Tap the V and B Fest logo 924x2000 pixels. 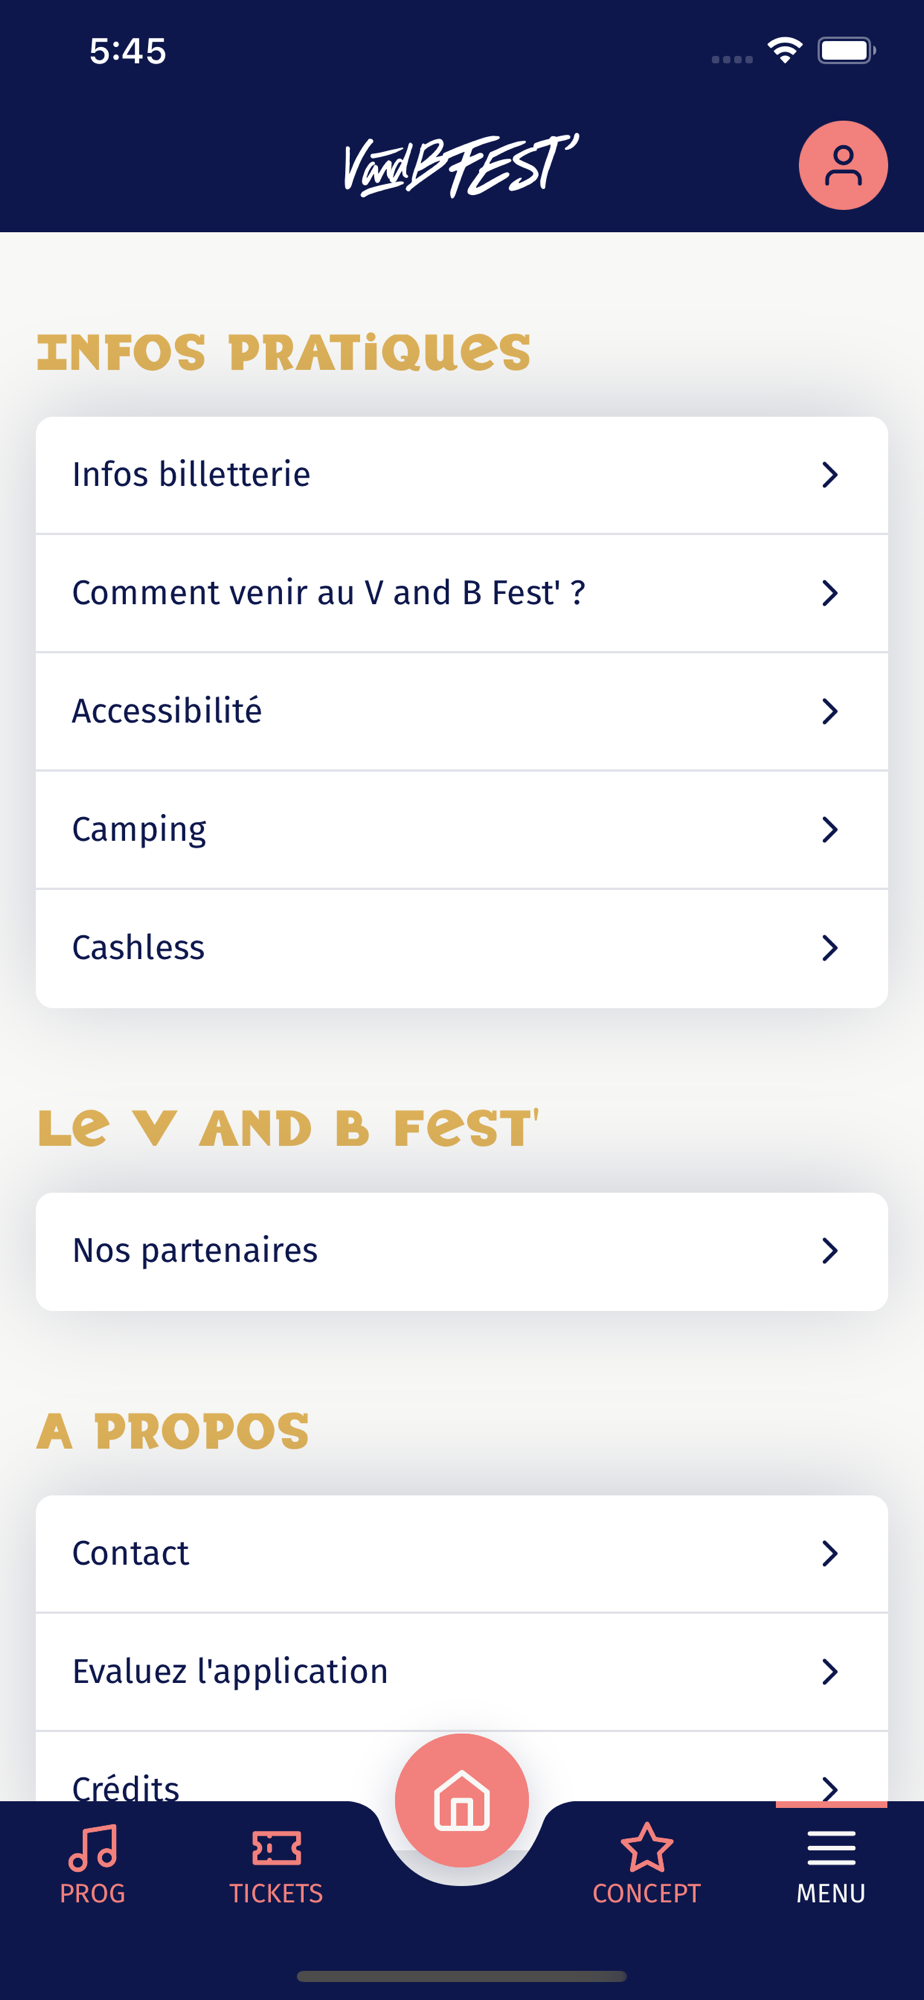click(461, 165)
